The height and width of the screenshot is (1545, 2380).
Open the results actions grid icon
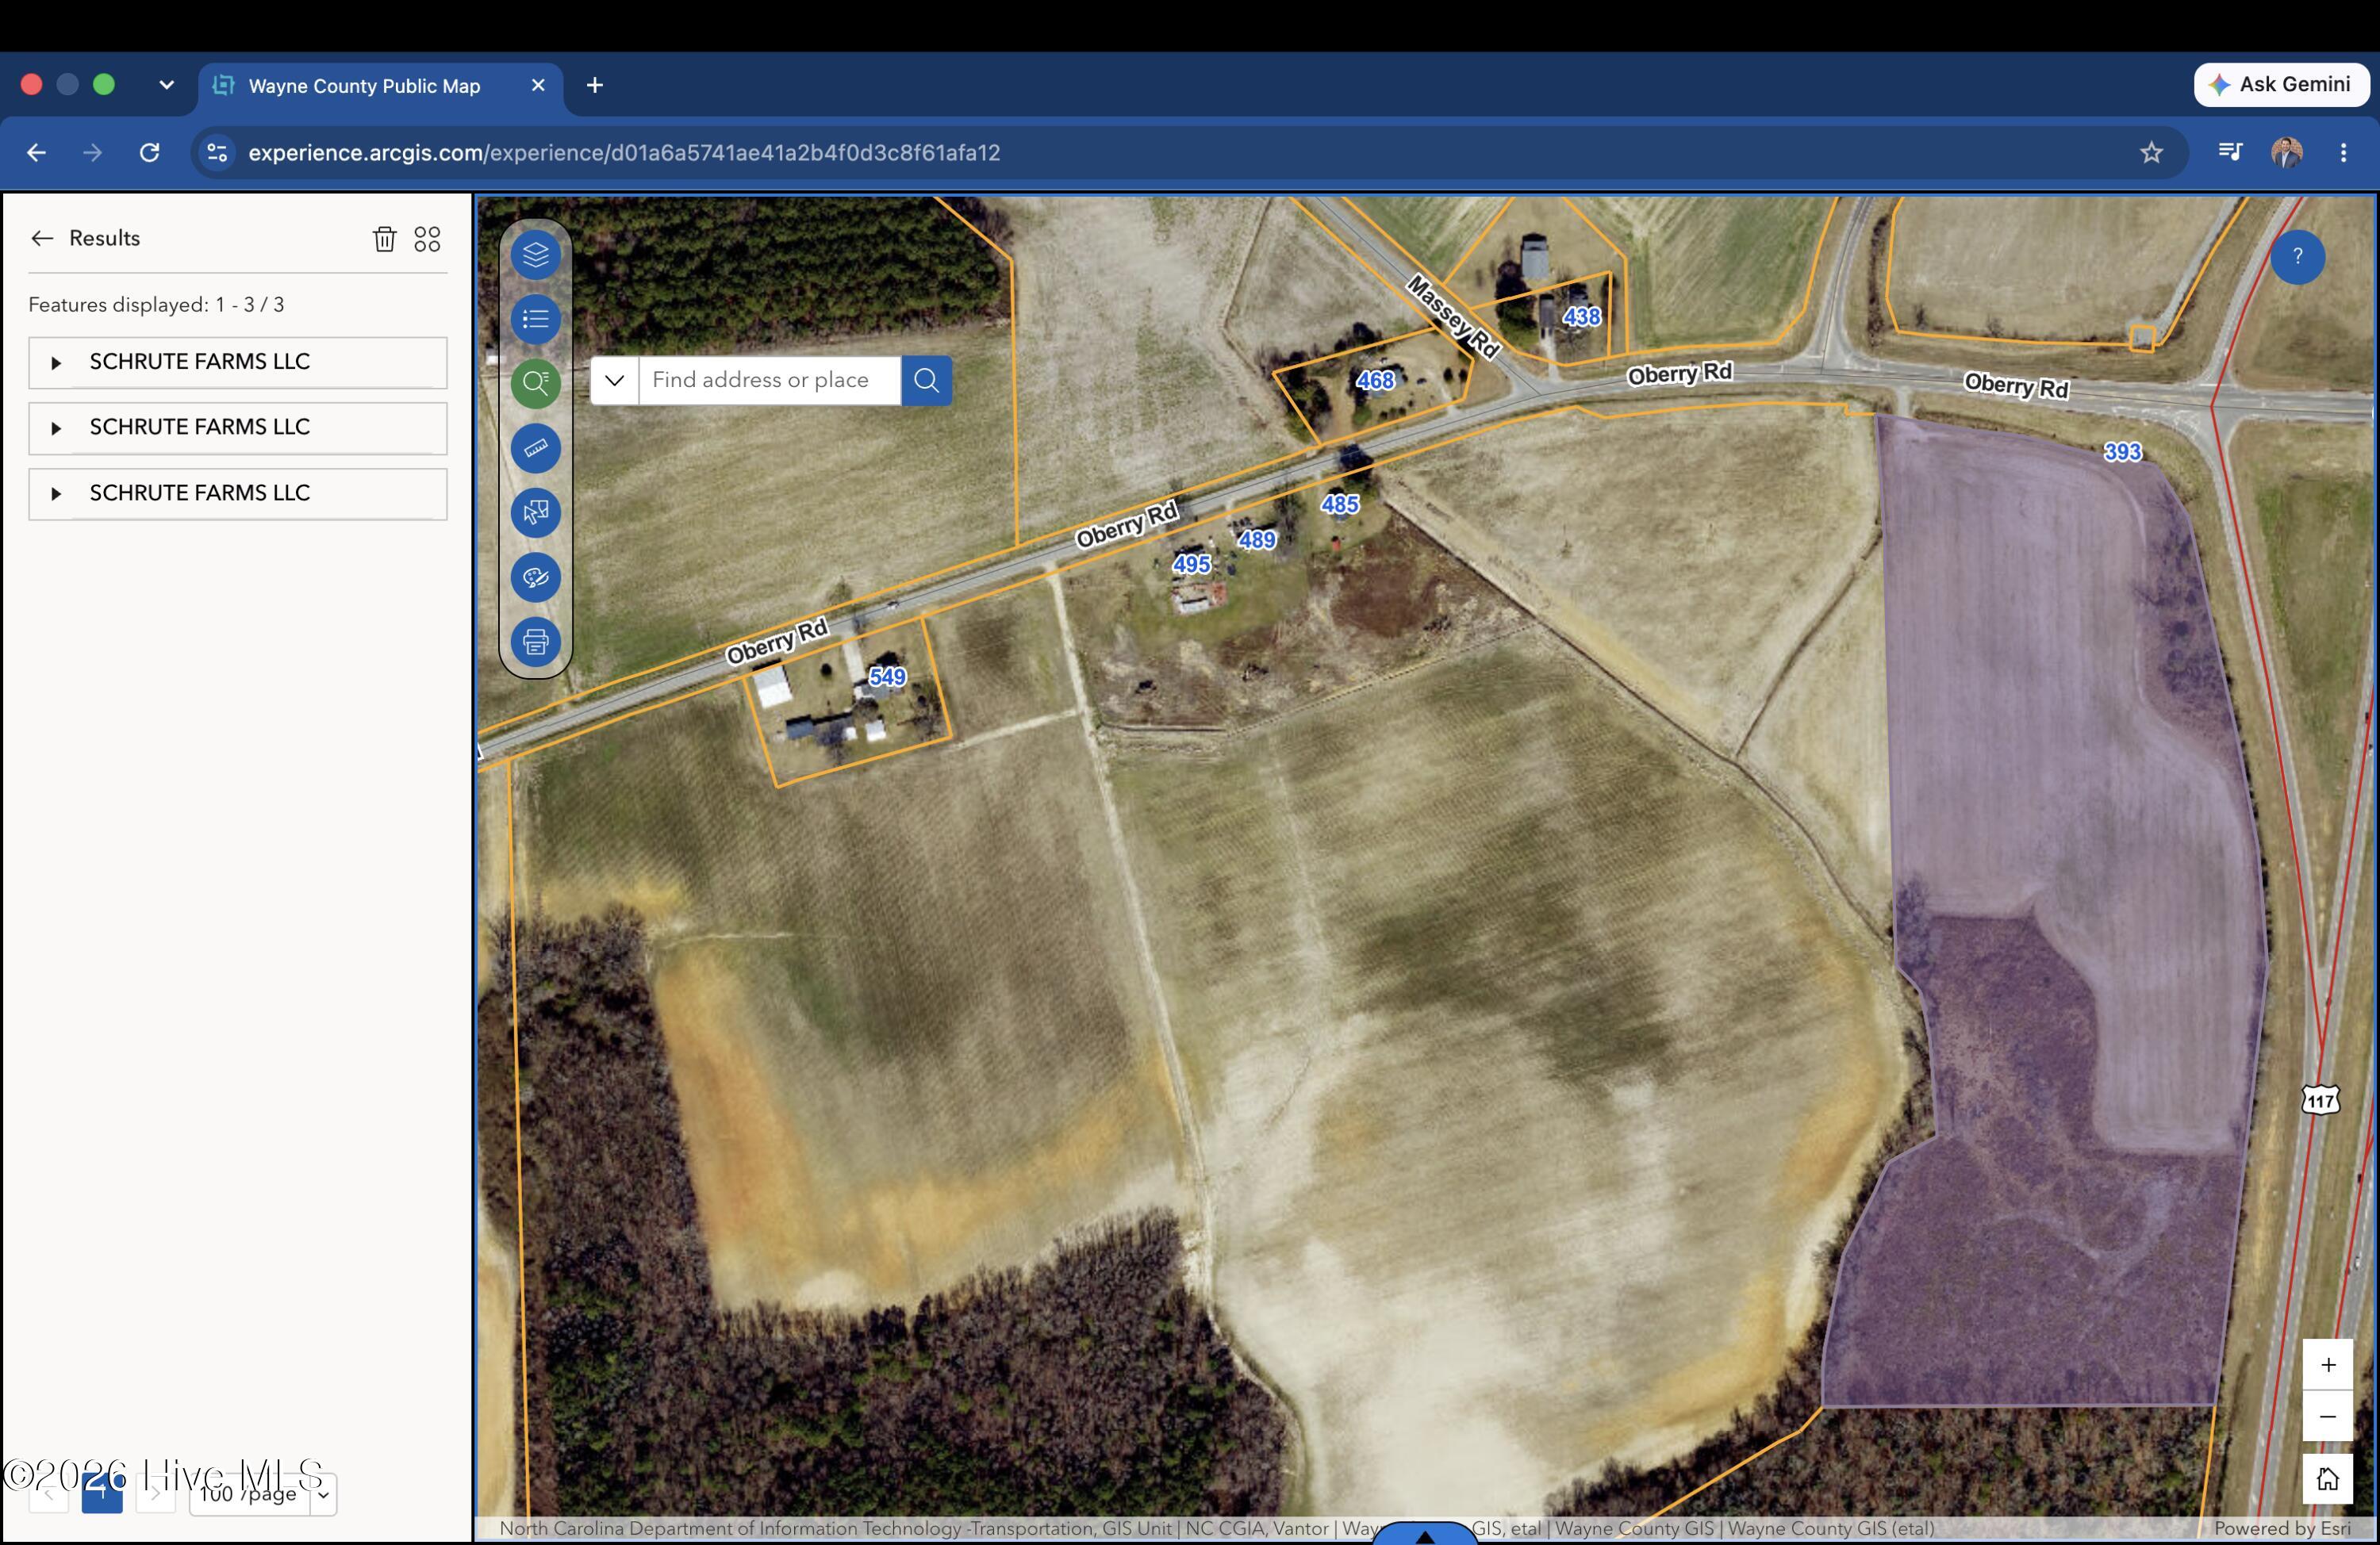427,239
